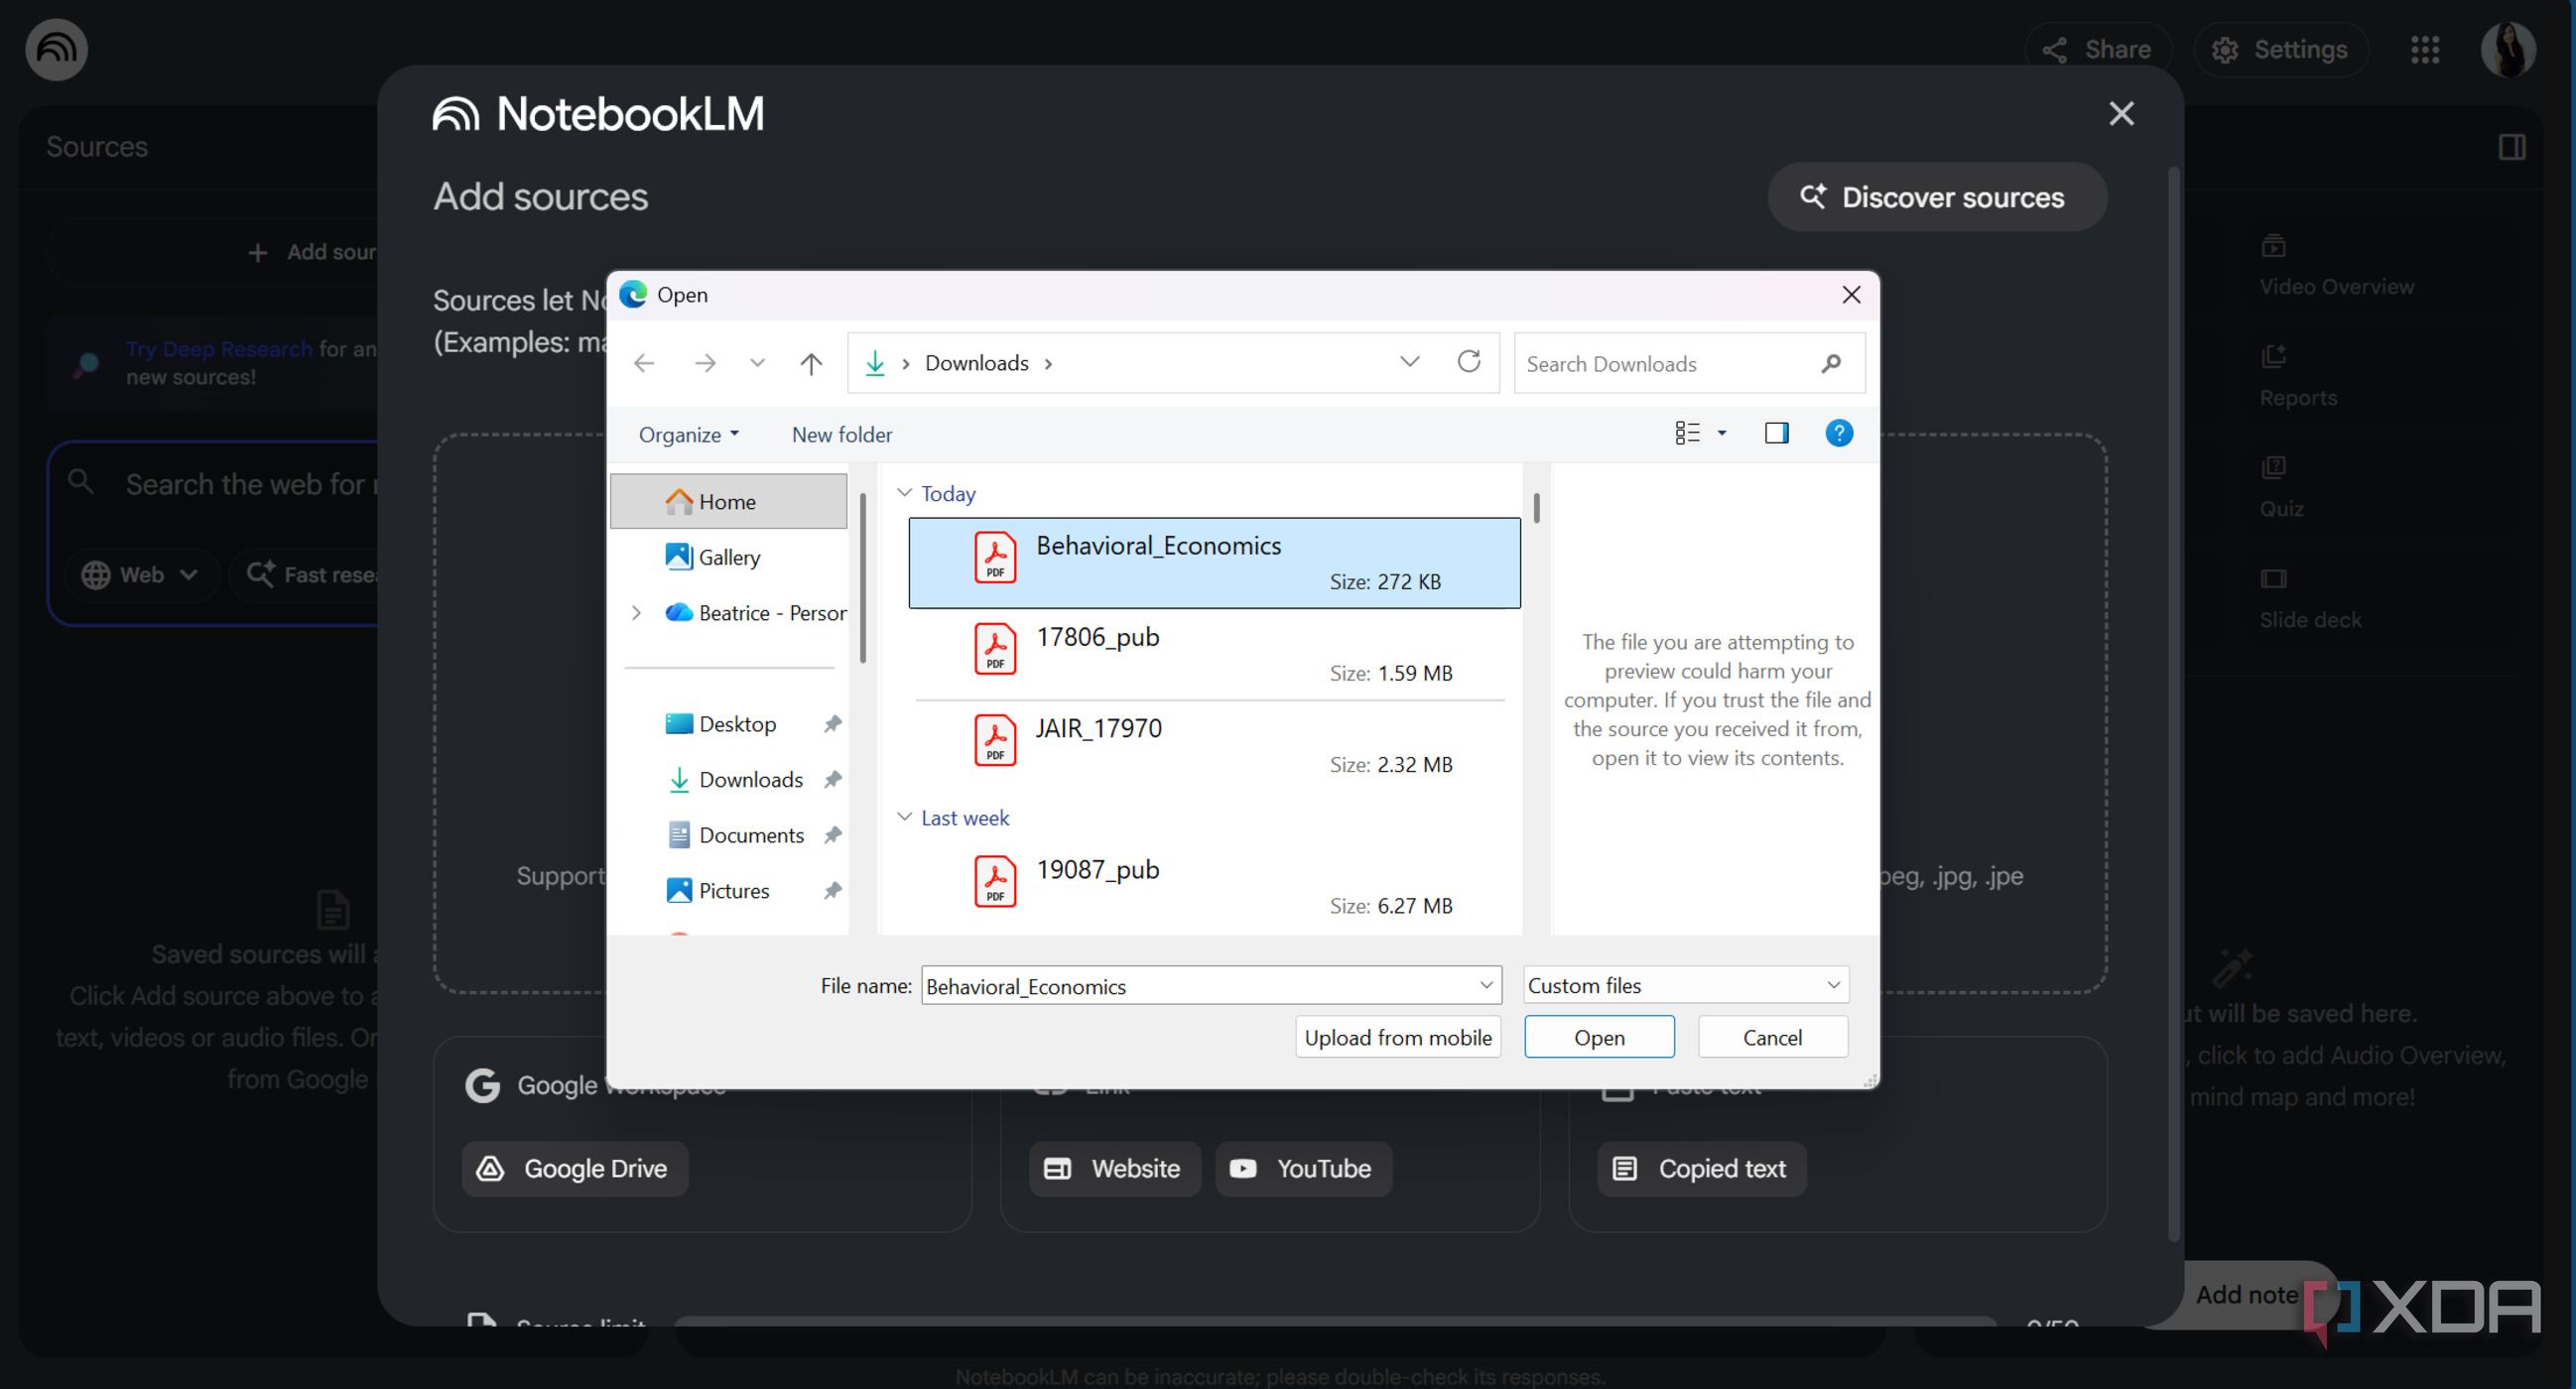The width and height of the screenshot is (2576, 1389).
Task: Expand the address bar history dropdown
Action: [x=1409, y=362]
